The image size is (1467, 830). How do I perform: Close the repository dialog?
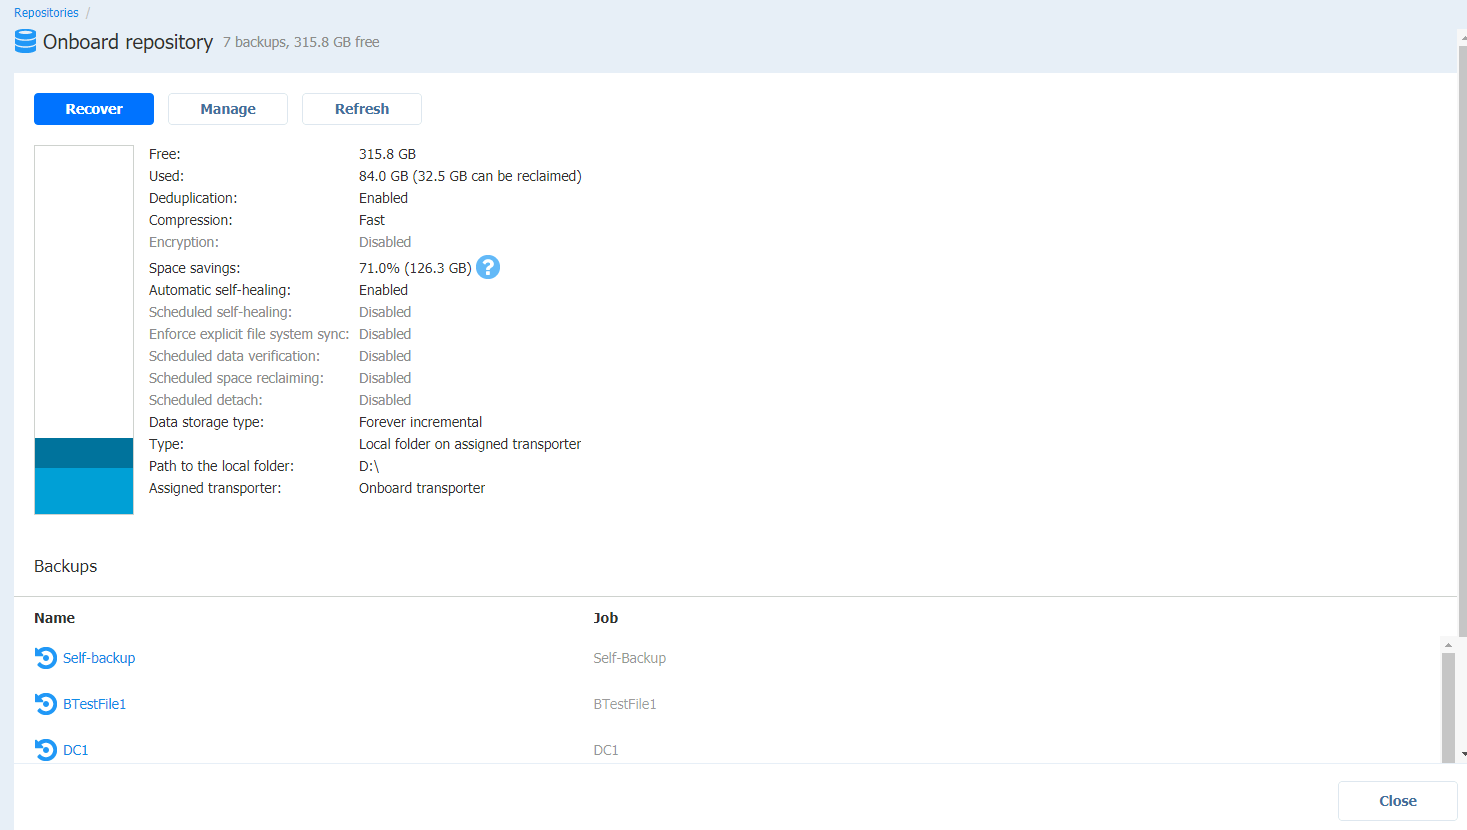point(1398,801)
